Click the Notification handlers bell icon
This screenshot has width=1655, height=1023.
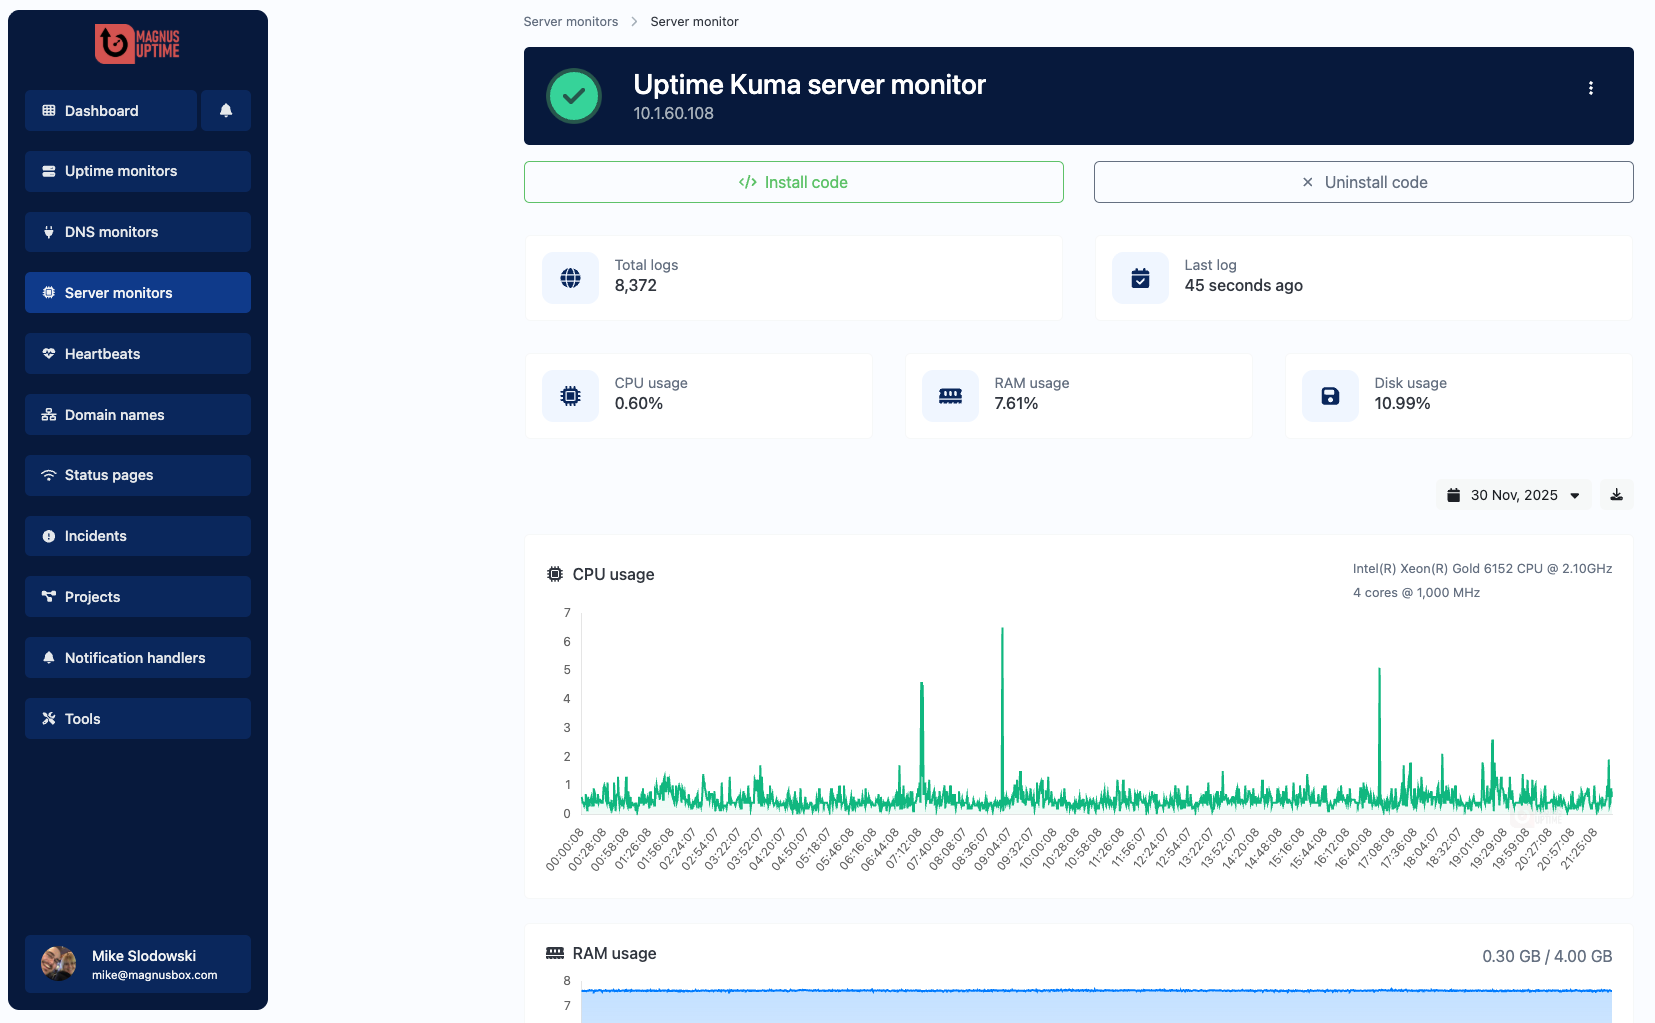point(49,657)
